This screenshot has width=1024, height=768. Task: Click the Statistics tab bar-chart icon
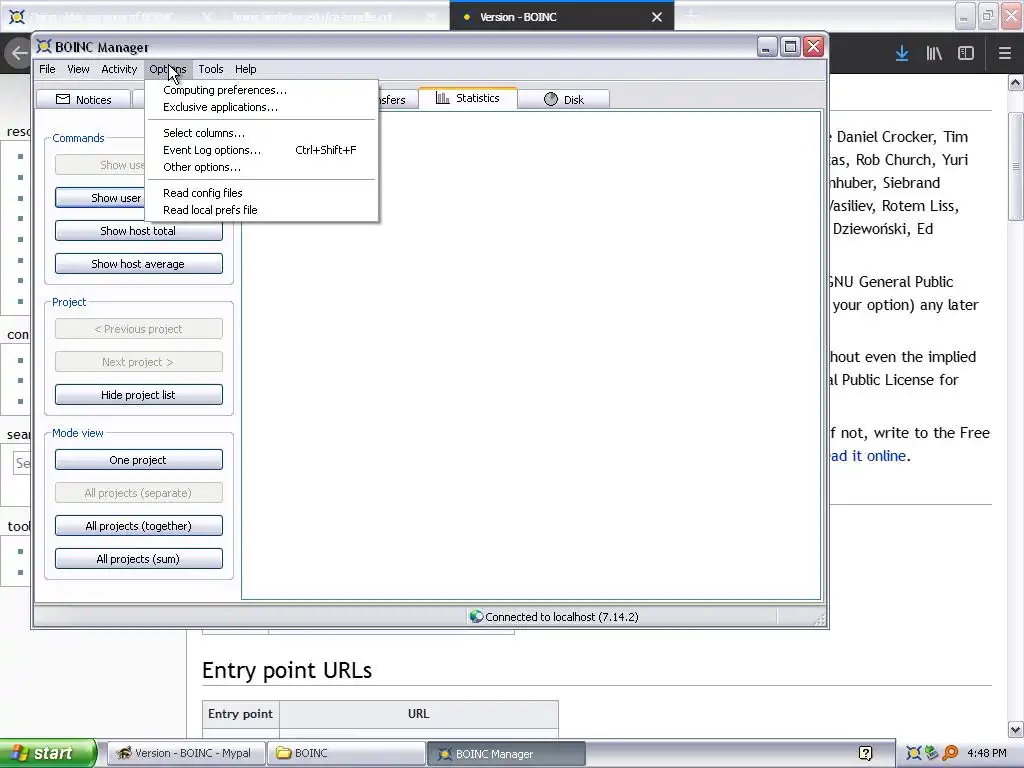[x=443, y=98]
